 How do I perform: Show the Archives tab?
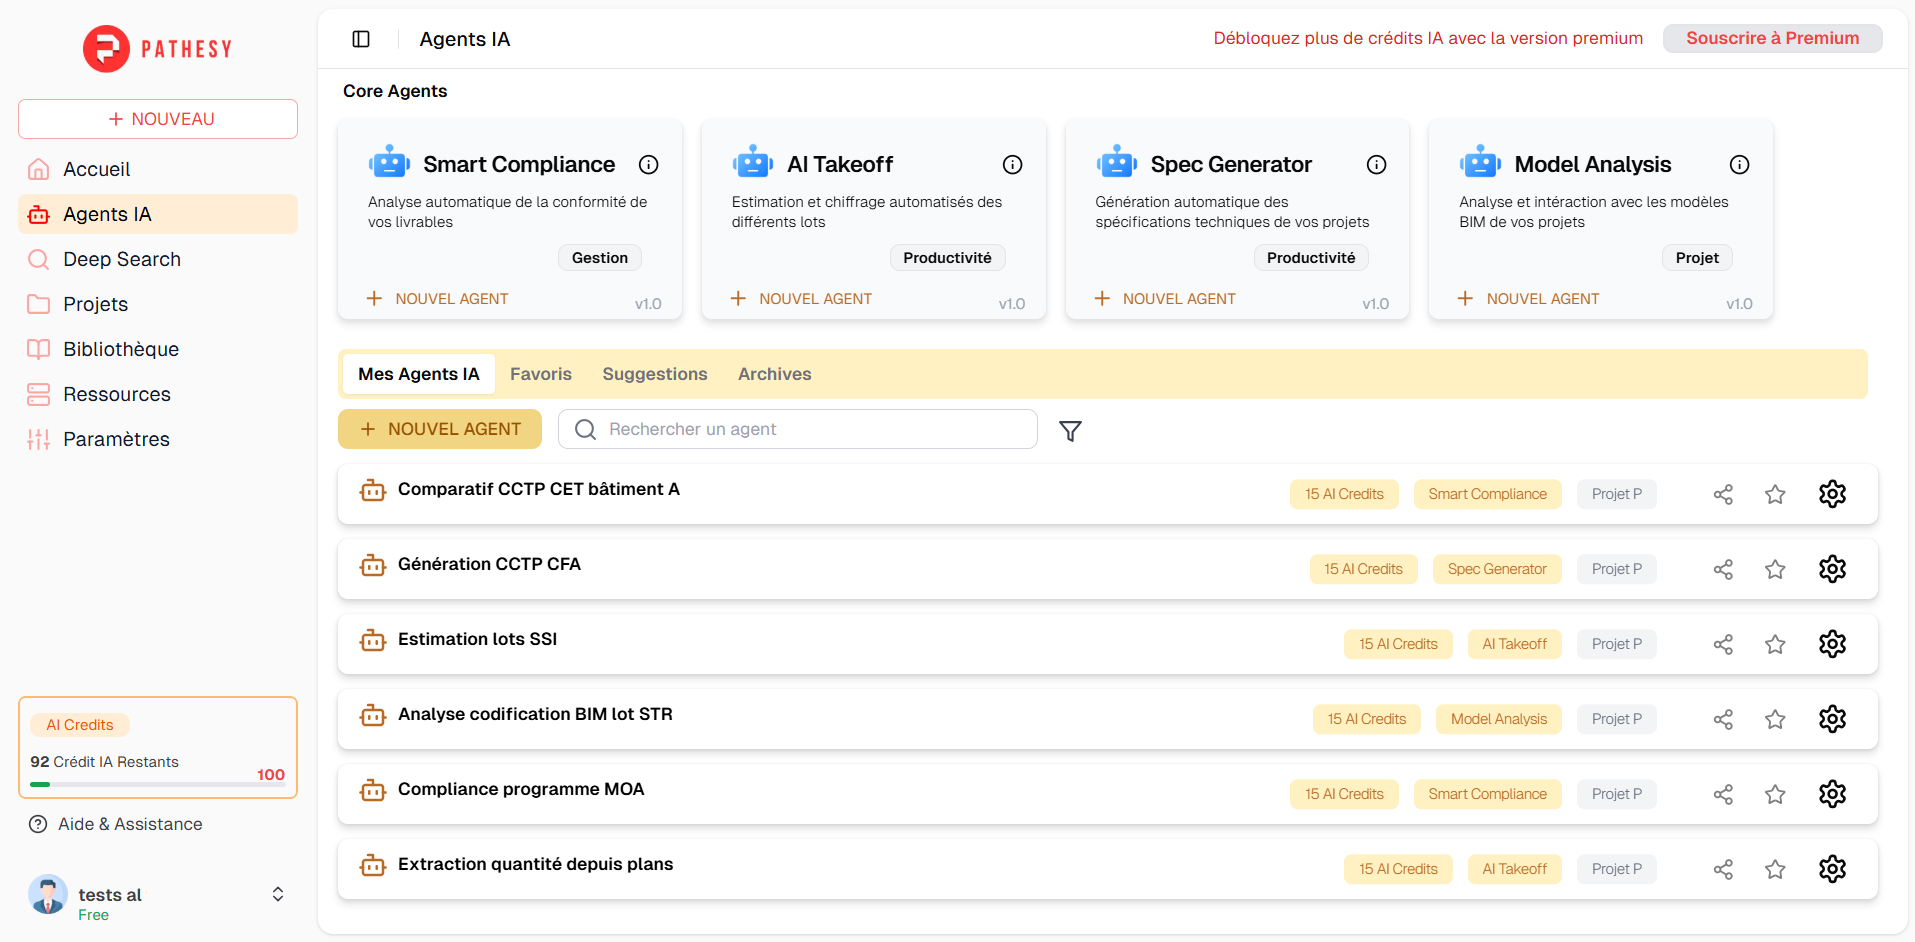(775, 374)
